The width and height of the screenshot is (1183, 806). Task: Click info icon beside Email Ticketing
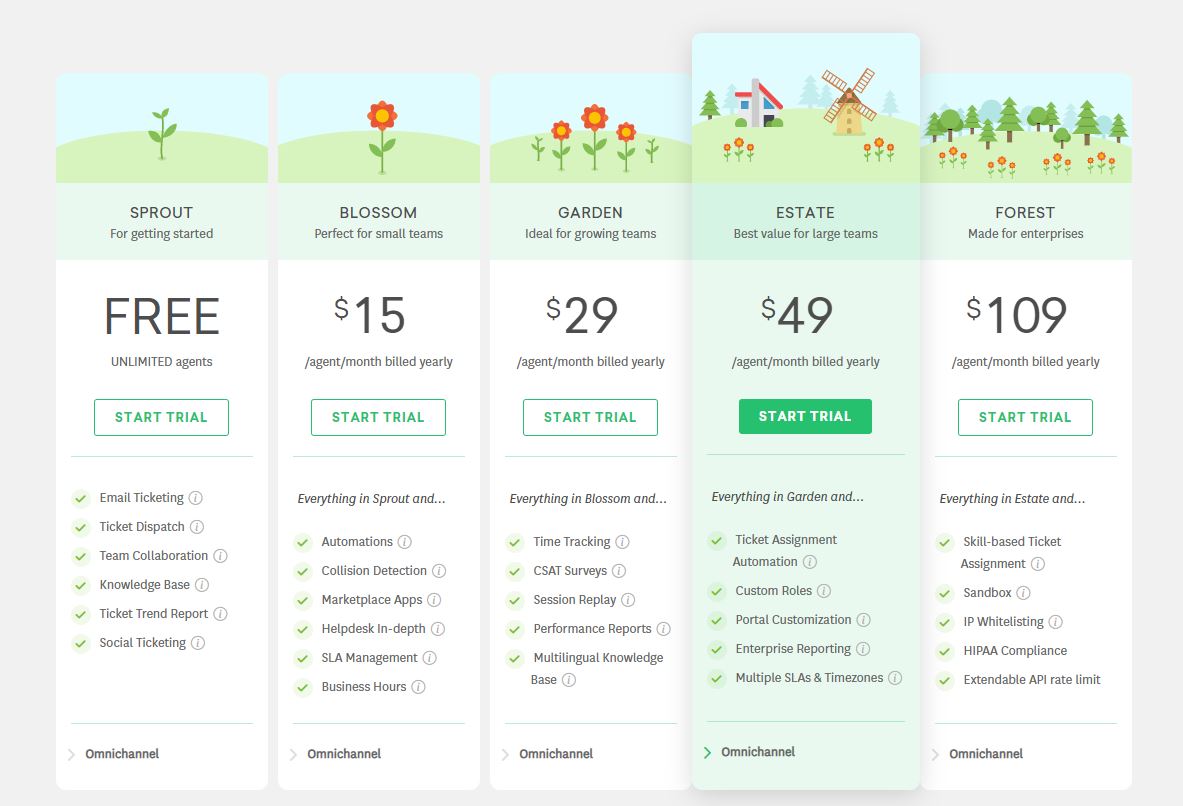pyautogui.click(x=196, y=498)
